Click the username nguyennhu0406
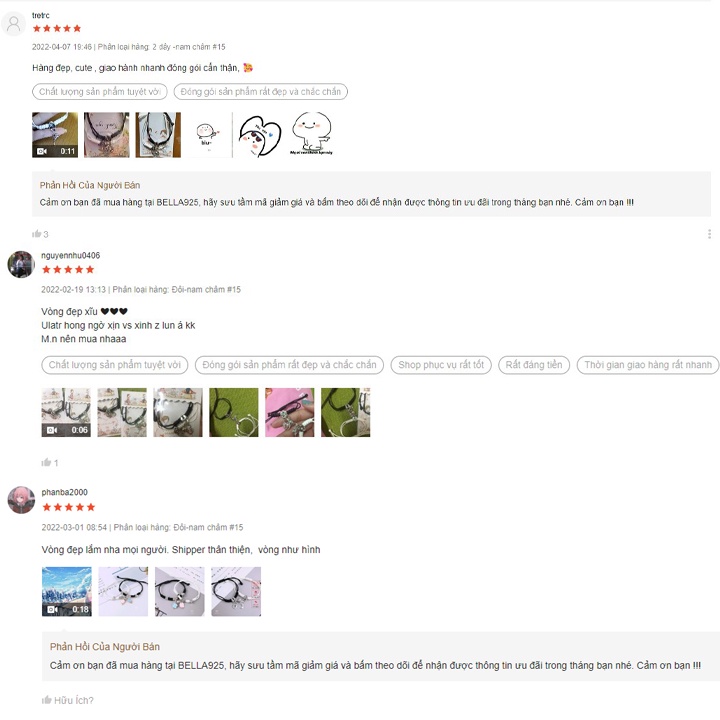This screenshot has height=720, width=720. click(x=70, y=255)
